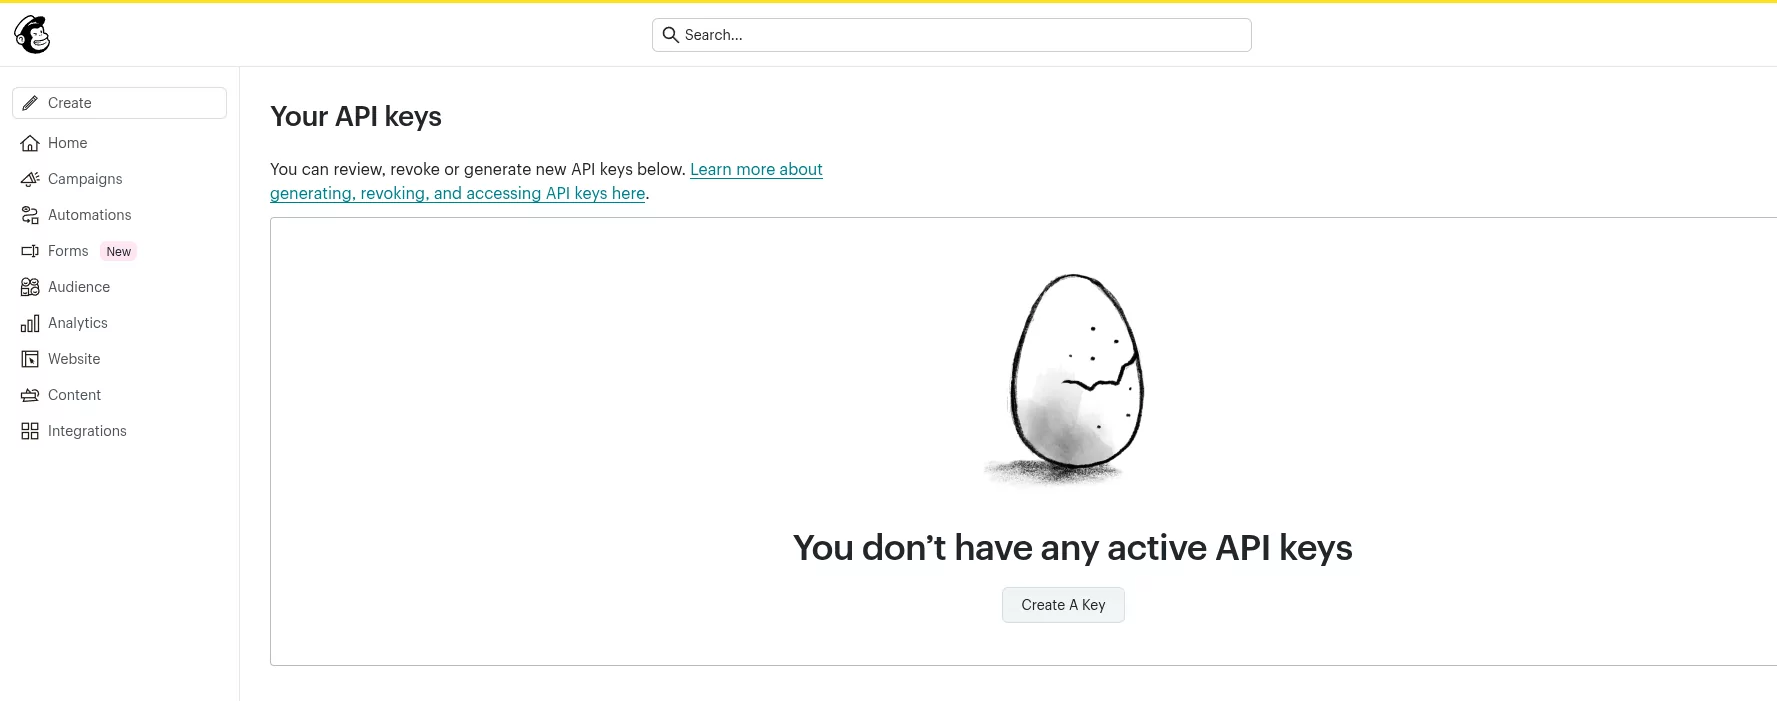Click the New badge next to Forms

tap(119, 252)
